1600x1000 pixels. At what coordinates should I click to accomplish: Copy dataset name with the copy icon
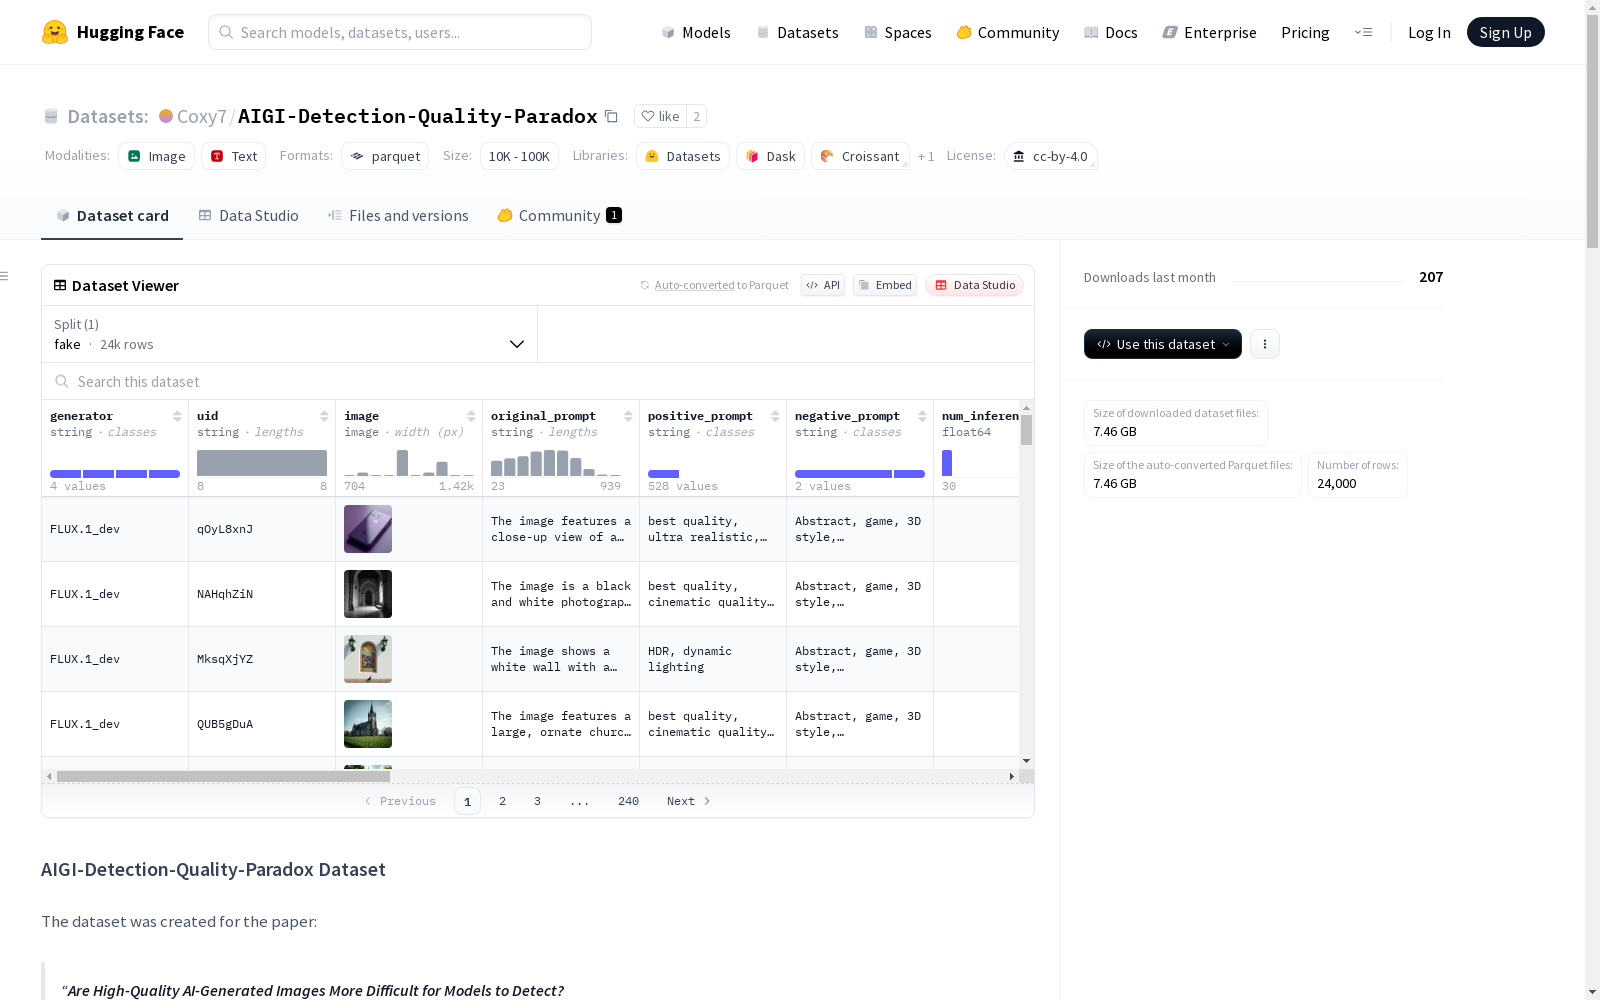tap(611, 116)
